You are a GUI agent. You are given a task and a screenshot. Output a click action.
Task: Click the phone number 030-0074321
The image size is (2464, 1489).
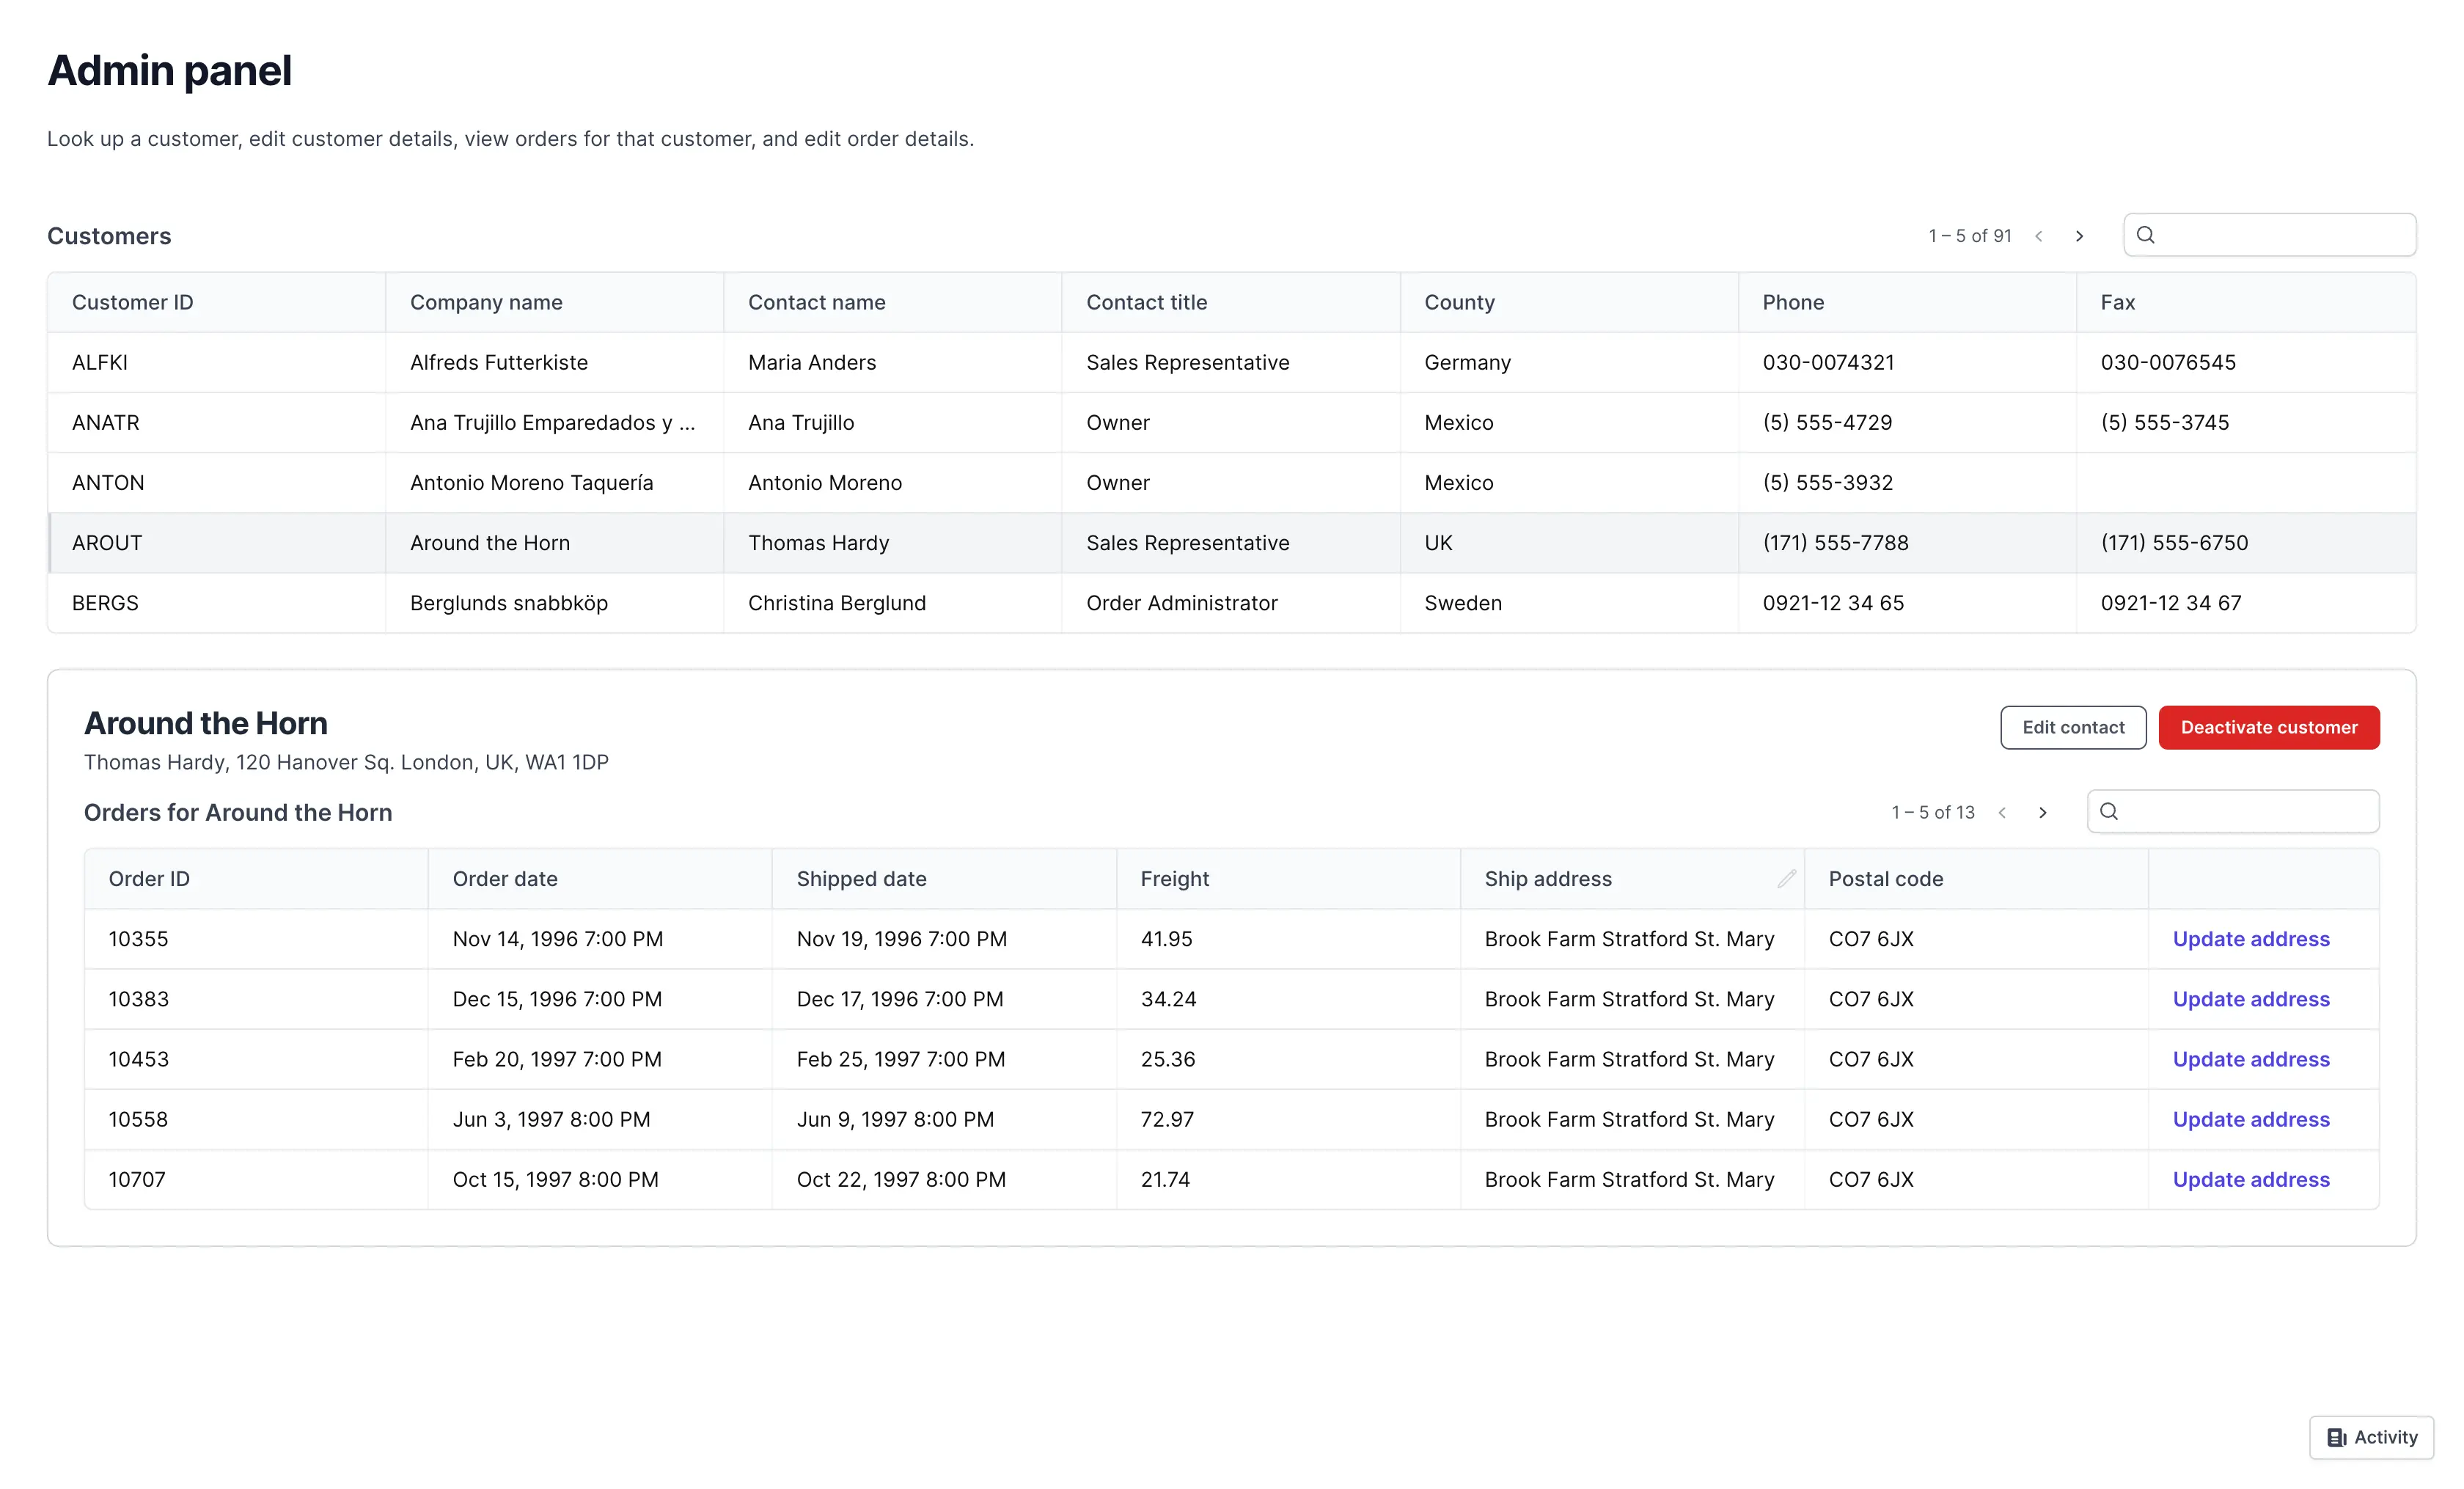click(1828, 362)
